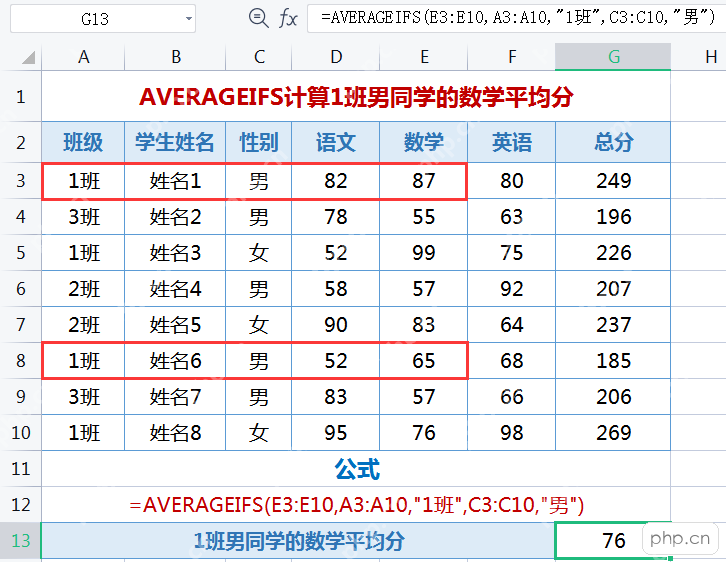Screen dimensions: 726x562
Task: Select math score 65 cell
Action: [x=424, y=361]
